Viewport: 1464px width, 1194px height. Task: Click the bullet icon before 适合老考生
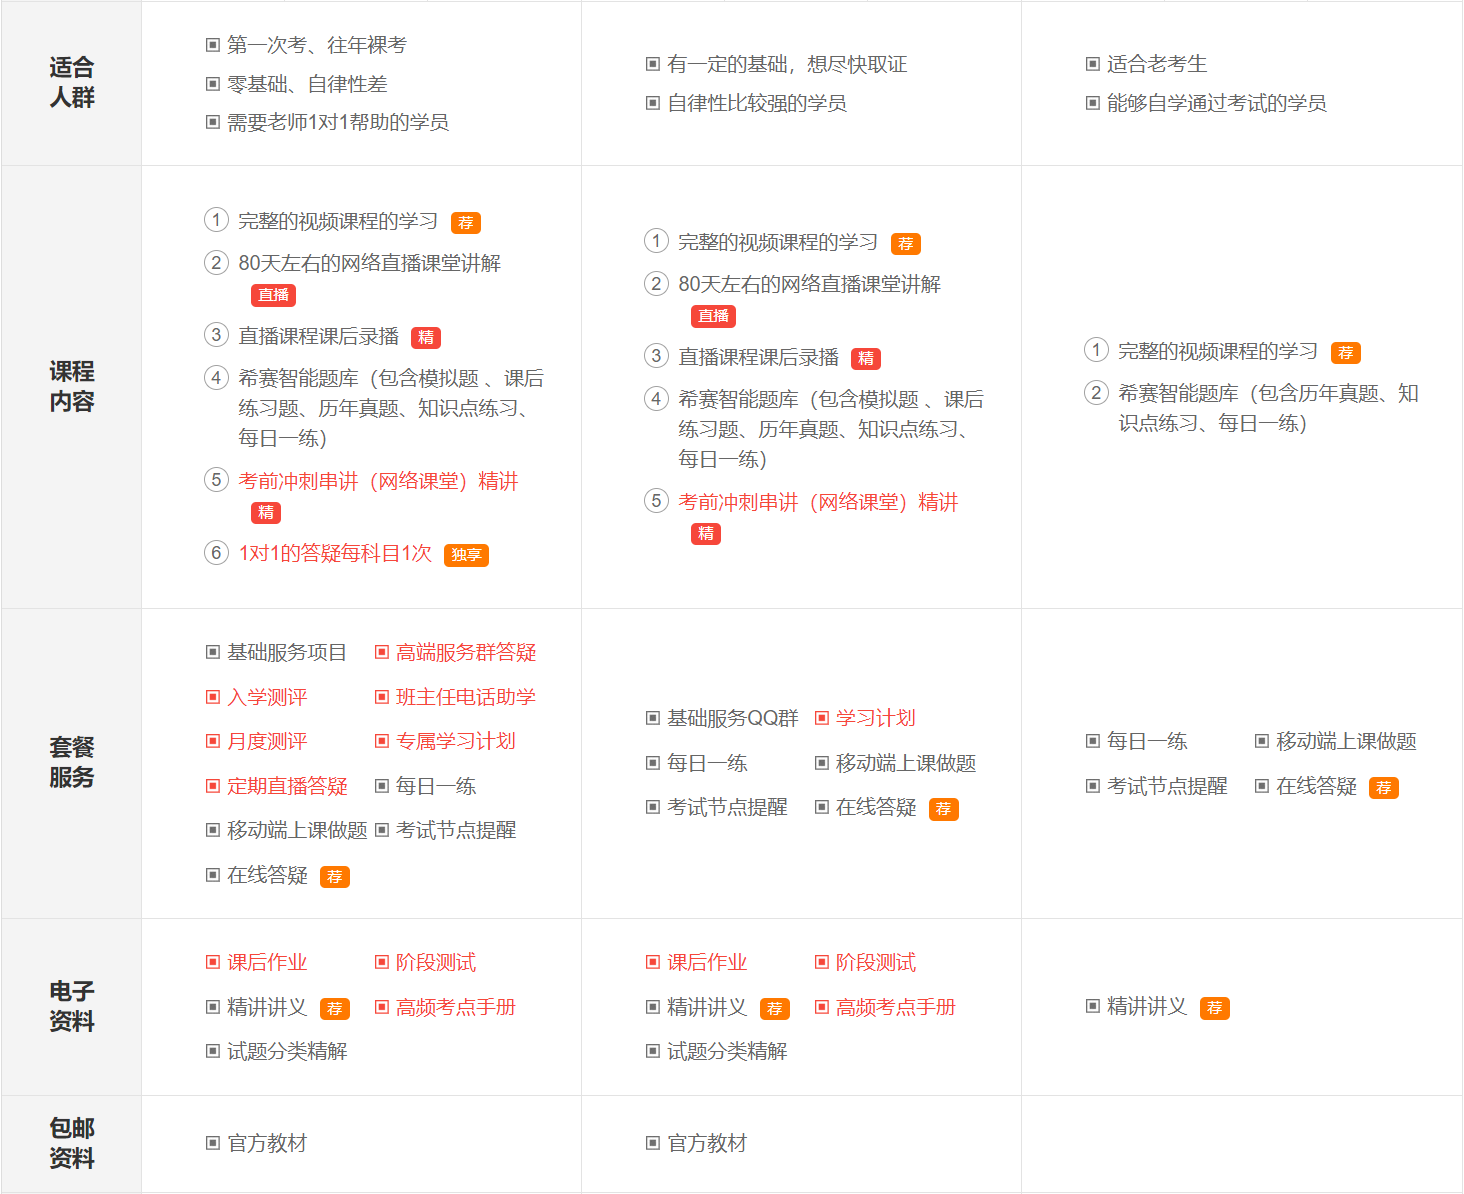pyautogui.click(x=1092, y=64)
